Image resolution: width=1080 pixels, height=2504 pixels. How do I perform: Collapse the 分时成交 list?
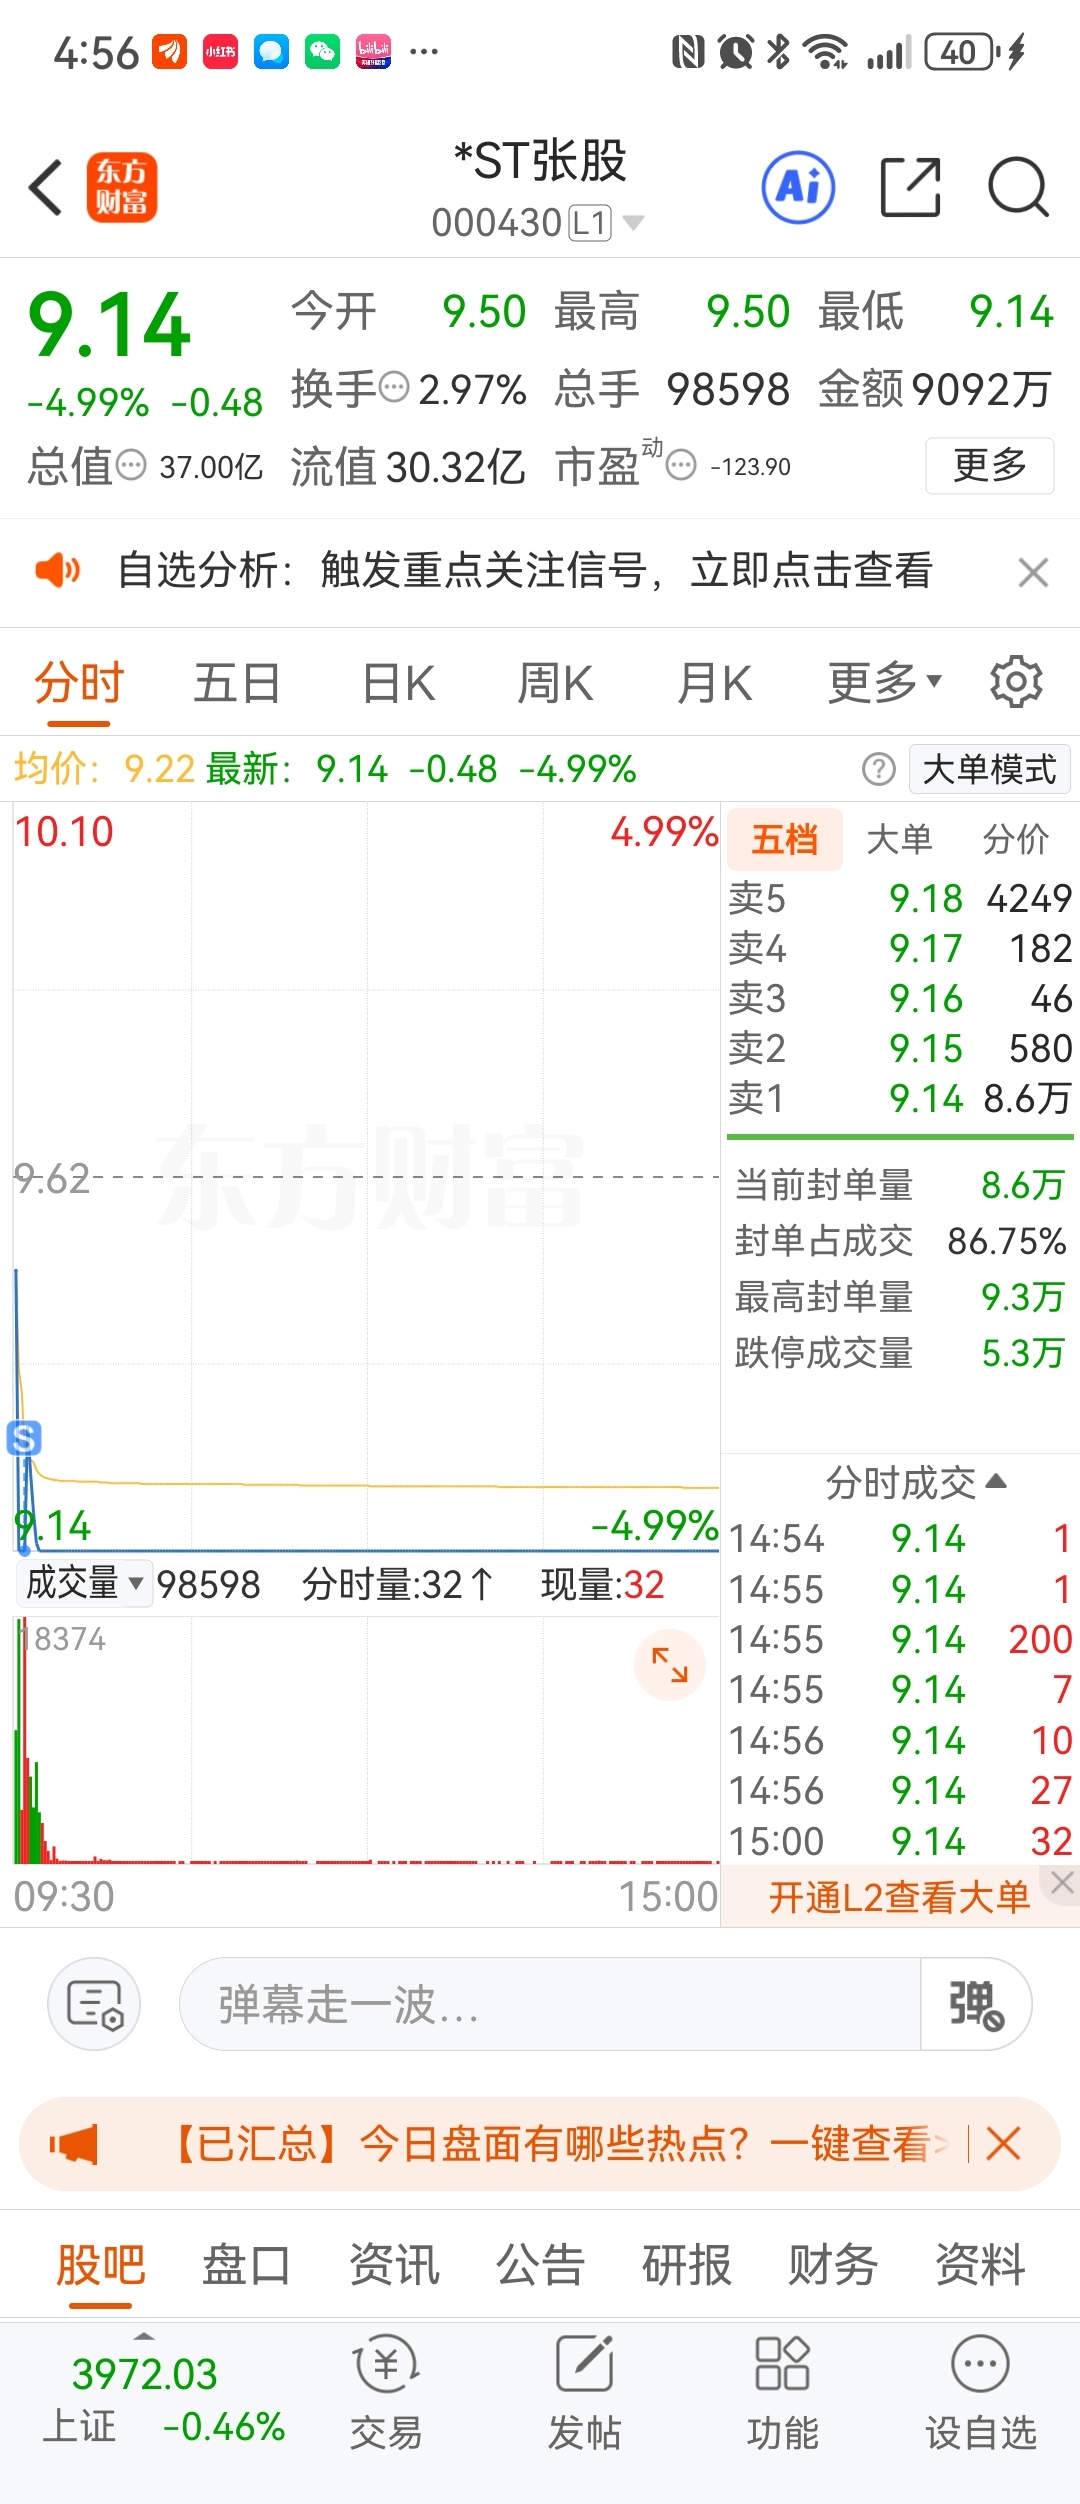[x=915, y=1482]
